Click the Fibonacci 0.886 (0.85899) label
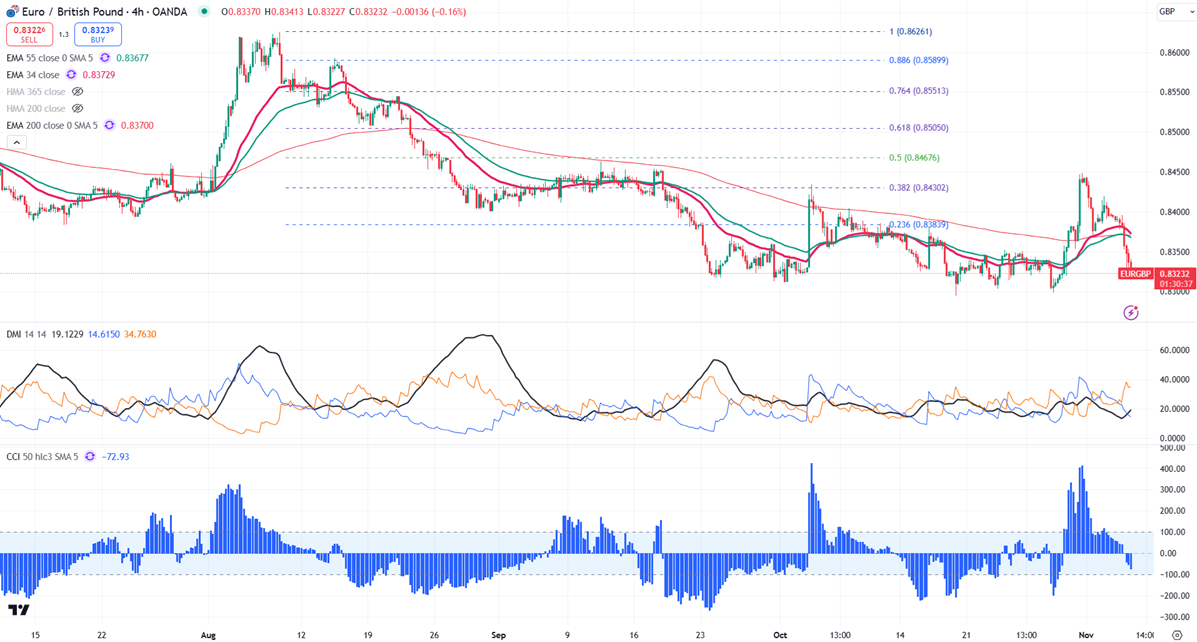 [x=918, y=60]
